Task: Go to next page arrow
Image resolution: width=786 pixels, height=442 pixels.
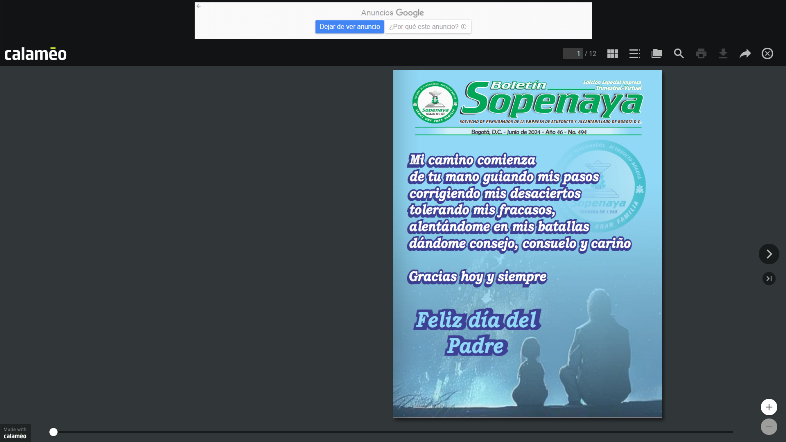Action: point(768,254)
